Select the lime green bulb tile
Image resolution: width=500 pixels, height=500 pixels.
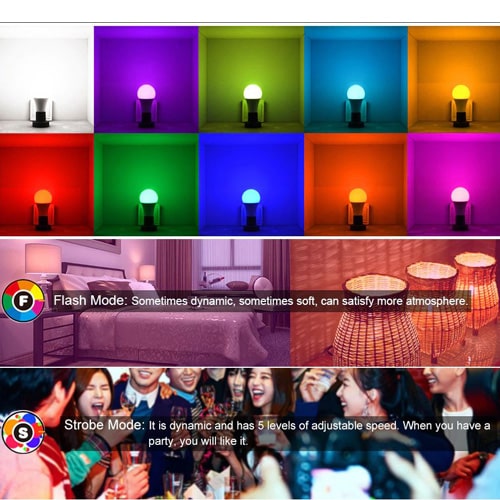(x=251, y=79)
